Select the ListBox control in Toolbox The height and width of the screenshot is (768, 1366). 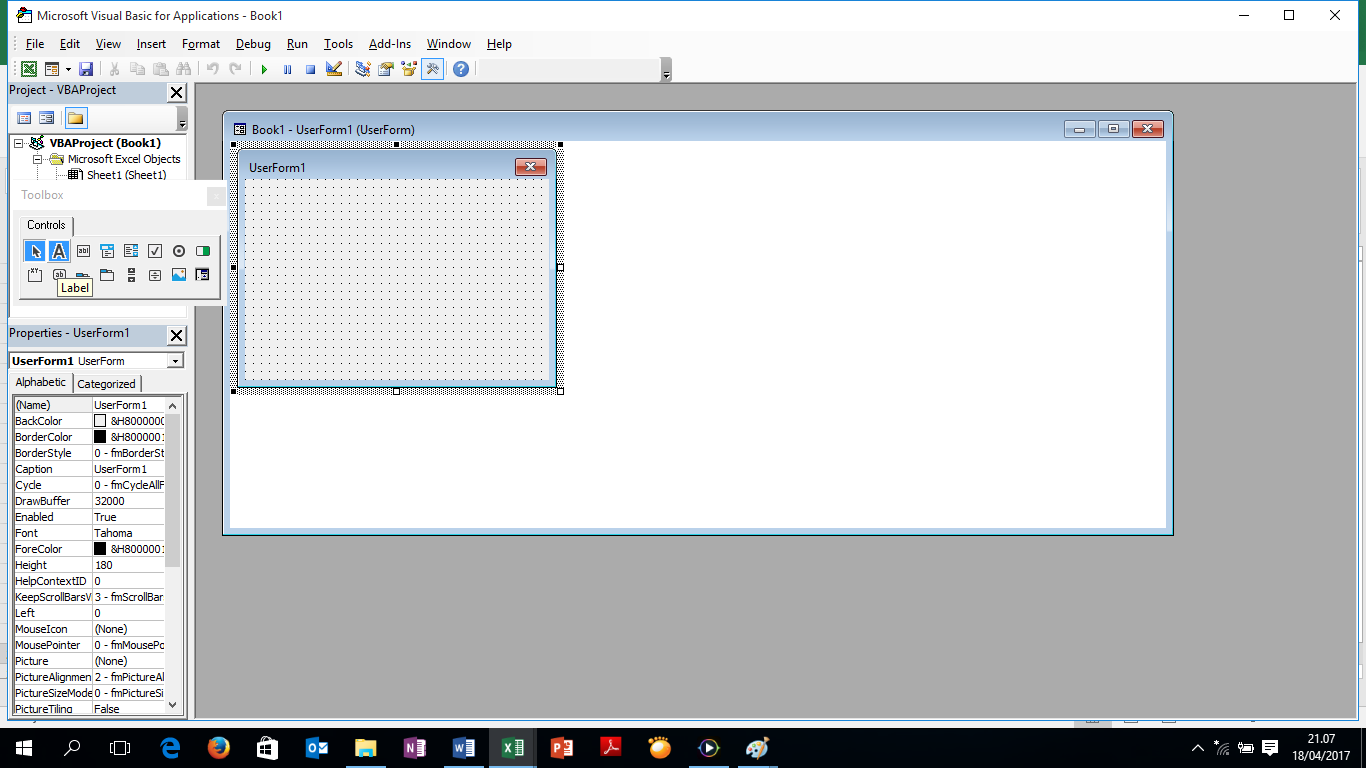point(131,251)
